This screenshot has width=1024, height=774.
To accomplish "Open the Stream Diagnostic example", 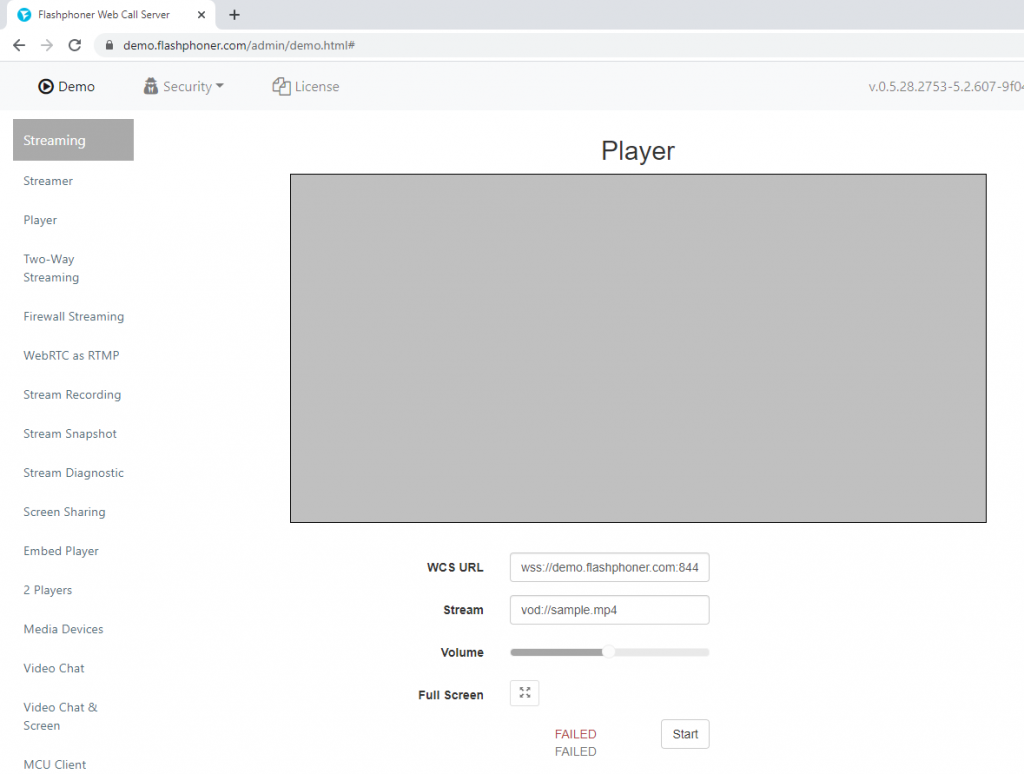I will (74, 473).
